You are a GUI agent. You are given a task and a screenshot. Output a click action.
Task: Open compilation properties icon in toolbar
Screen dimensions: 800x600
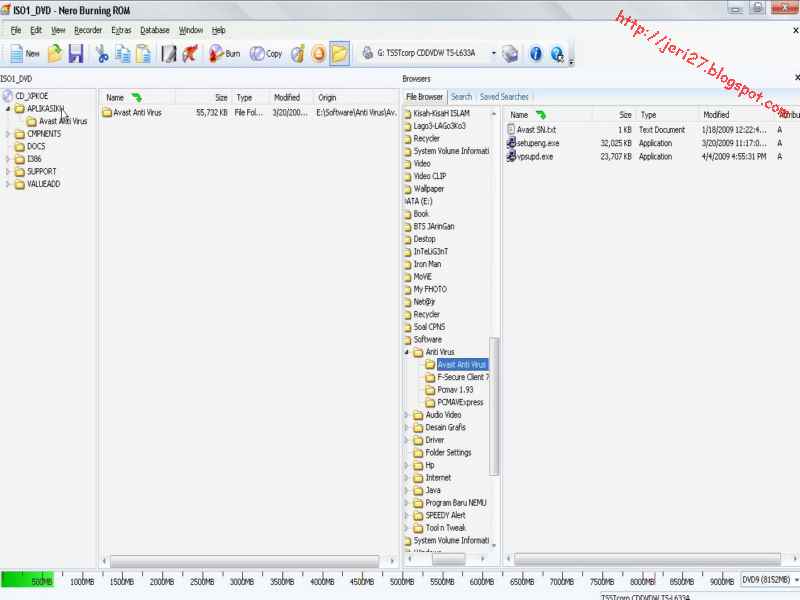click(x=168, y=53)
